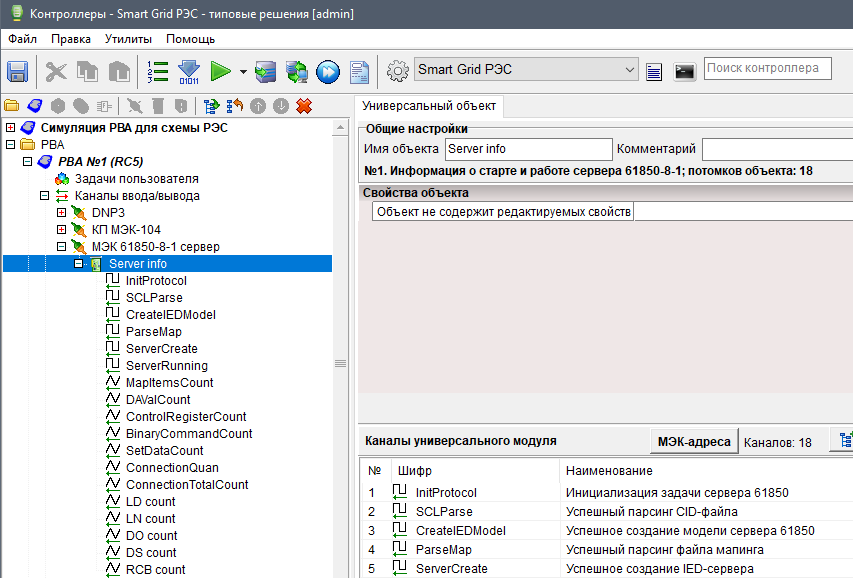
Task: Open the Правка menu
Action: tap(70, 39)
